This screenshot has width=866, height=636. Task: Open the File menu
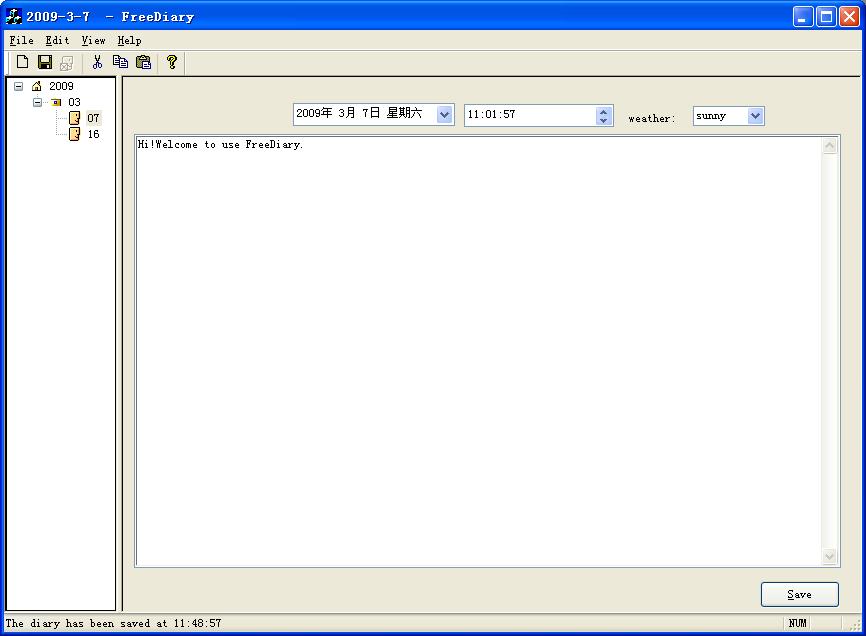point(22,40)
